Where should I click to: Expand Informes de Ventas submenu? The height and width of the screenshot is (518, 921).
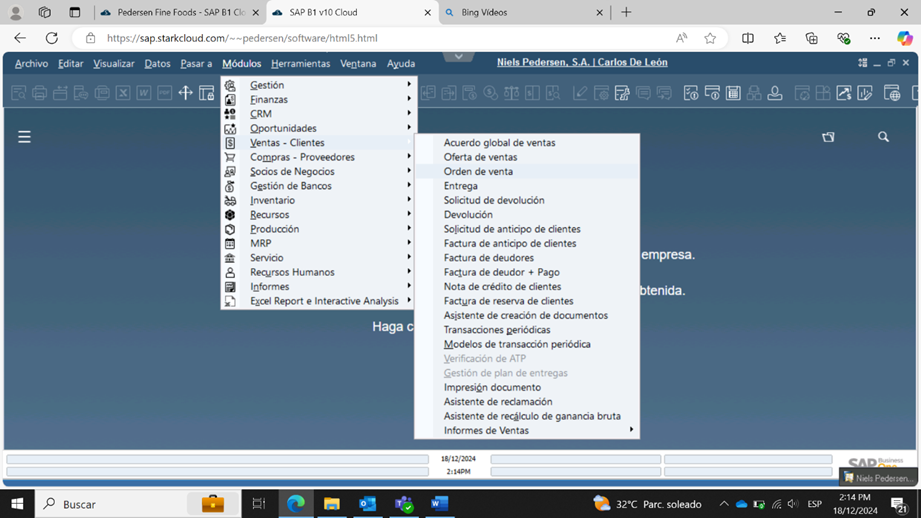[x=527, y=430]
